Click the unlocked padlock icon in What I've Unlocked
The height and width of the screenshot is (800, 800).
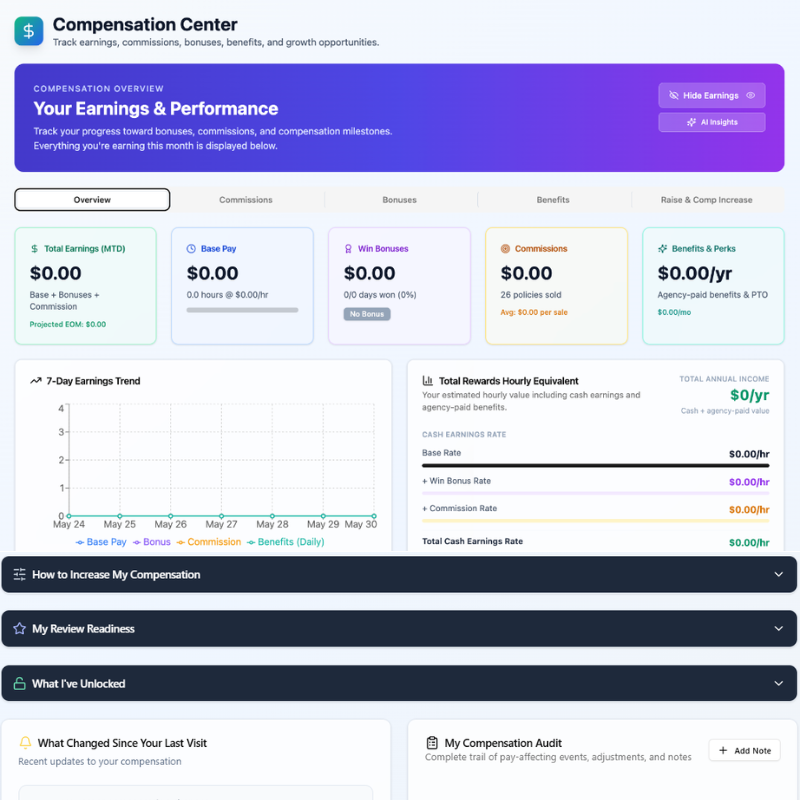(19, 683)
